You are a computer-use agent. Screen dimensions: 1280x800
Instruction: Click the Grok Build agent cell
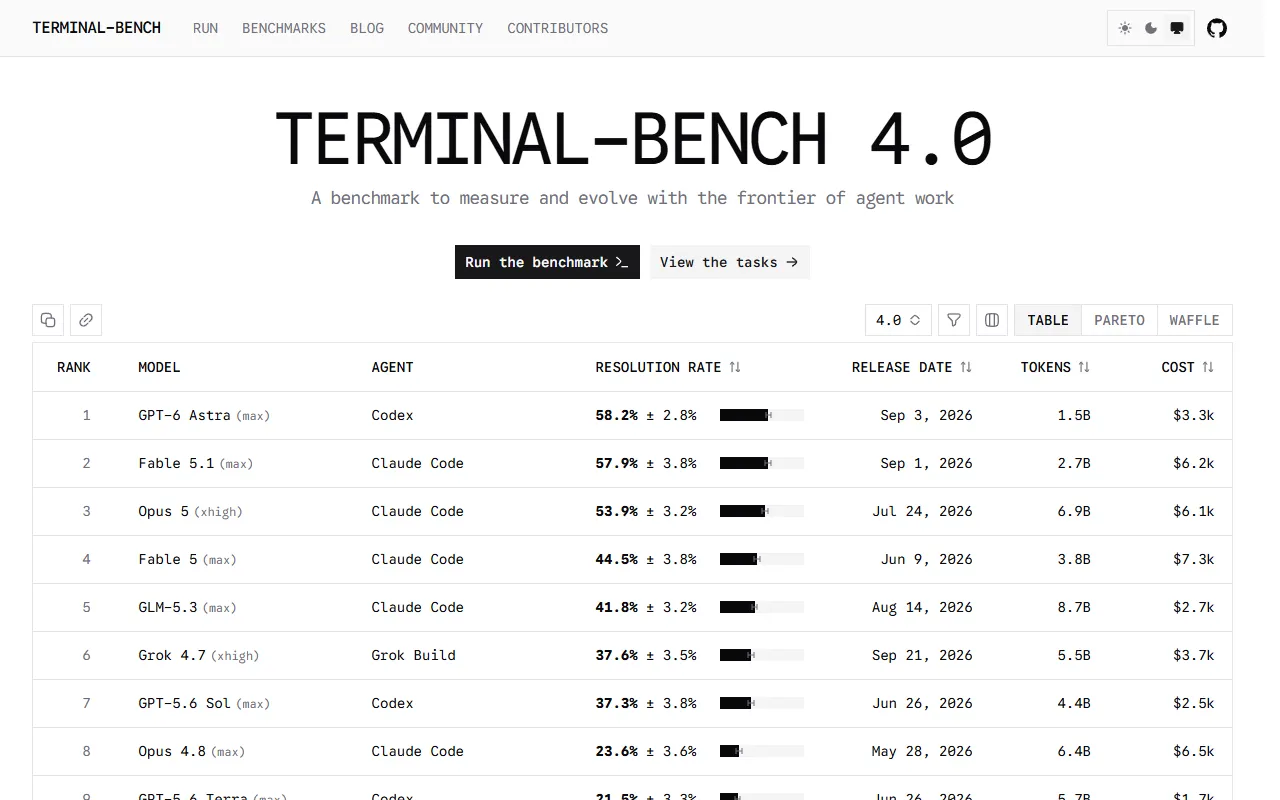coord(413,655)
